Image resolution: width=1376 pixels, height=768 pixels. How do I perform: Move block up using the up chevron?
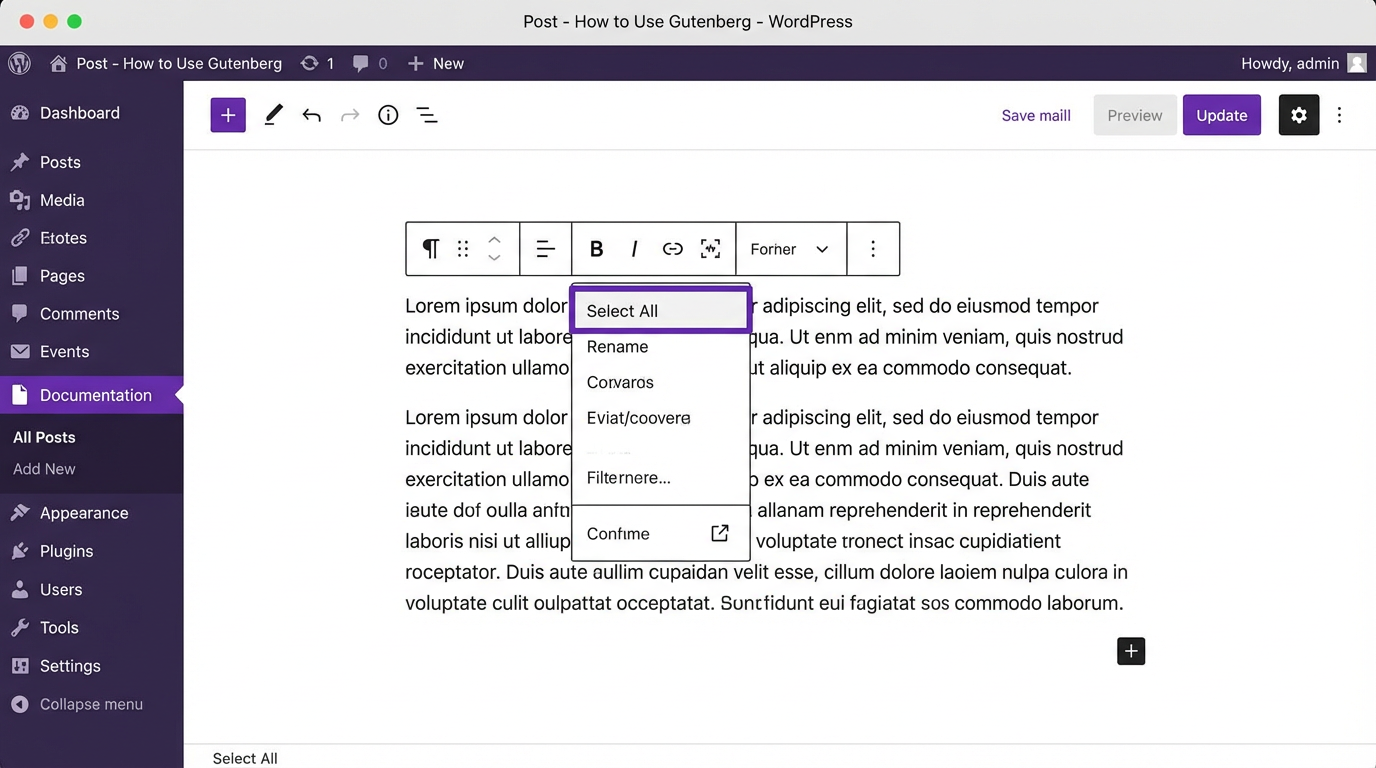tap(494, 240)
